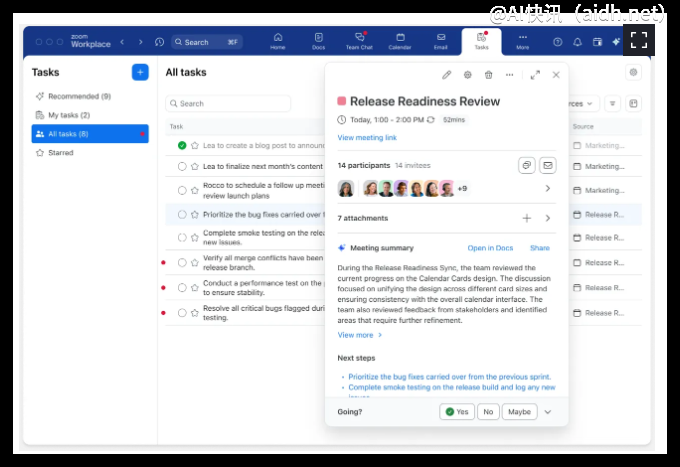Expand the Going response options chevron

pyautogui.click(x=548, y=412)
